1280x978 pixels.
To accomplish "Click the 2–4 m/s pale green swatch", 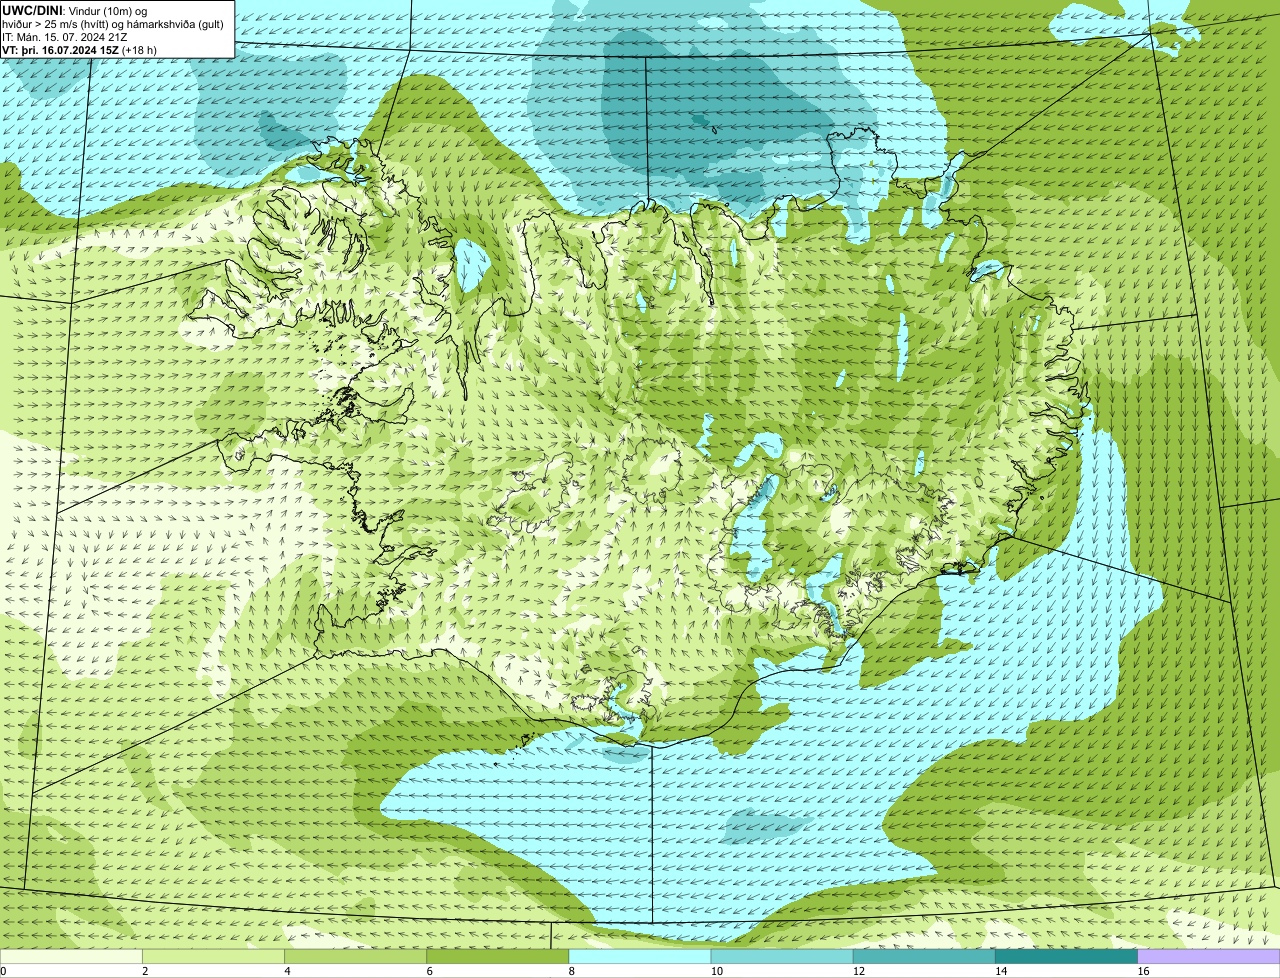I will tap(214, 957).
